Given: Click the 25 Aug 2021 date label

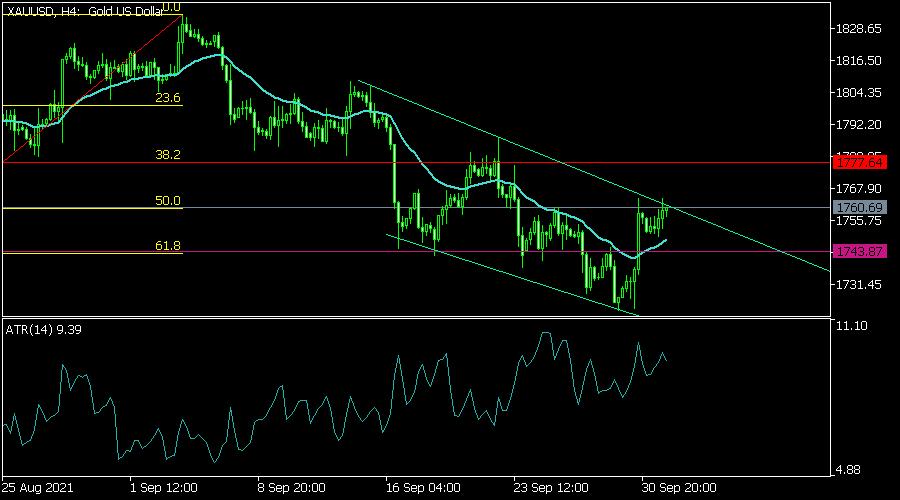Looking at the screenshot, I should (x=37, y=488).
